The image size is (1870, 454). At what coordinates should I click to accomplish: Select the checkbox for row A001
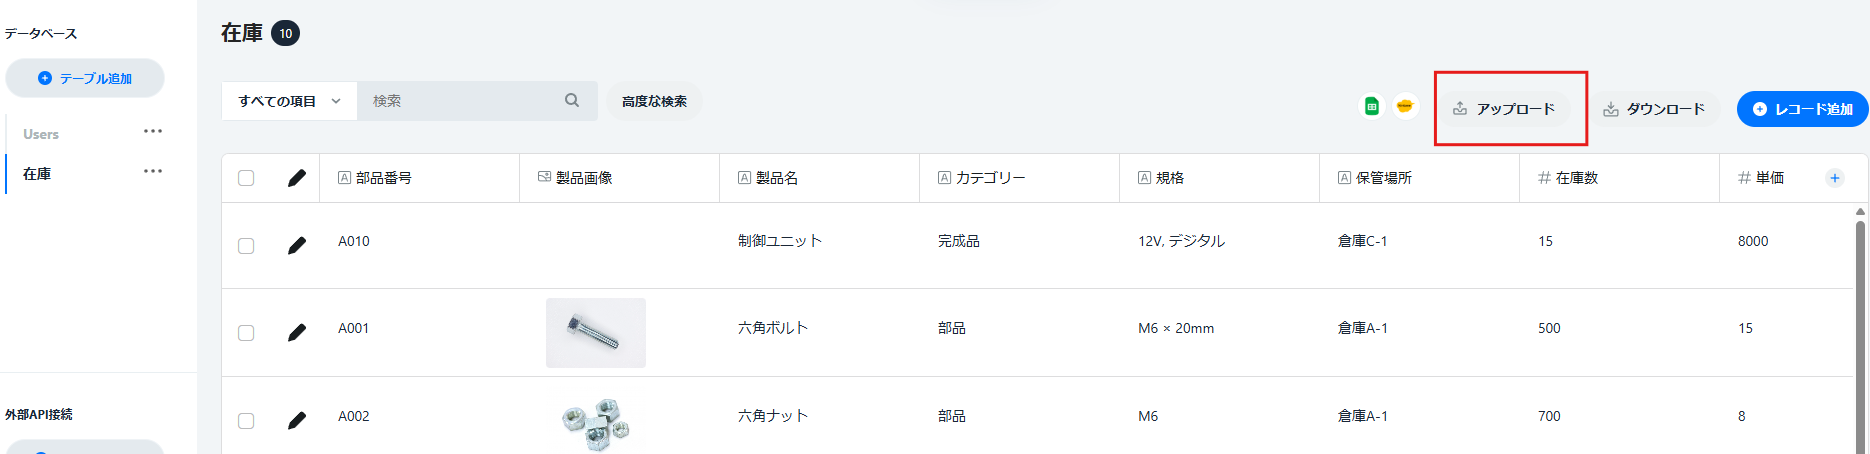[x=246, y=333]
